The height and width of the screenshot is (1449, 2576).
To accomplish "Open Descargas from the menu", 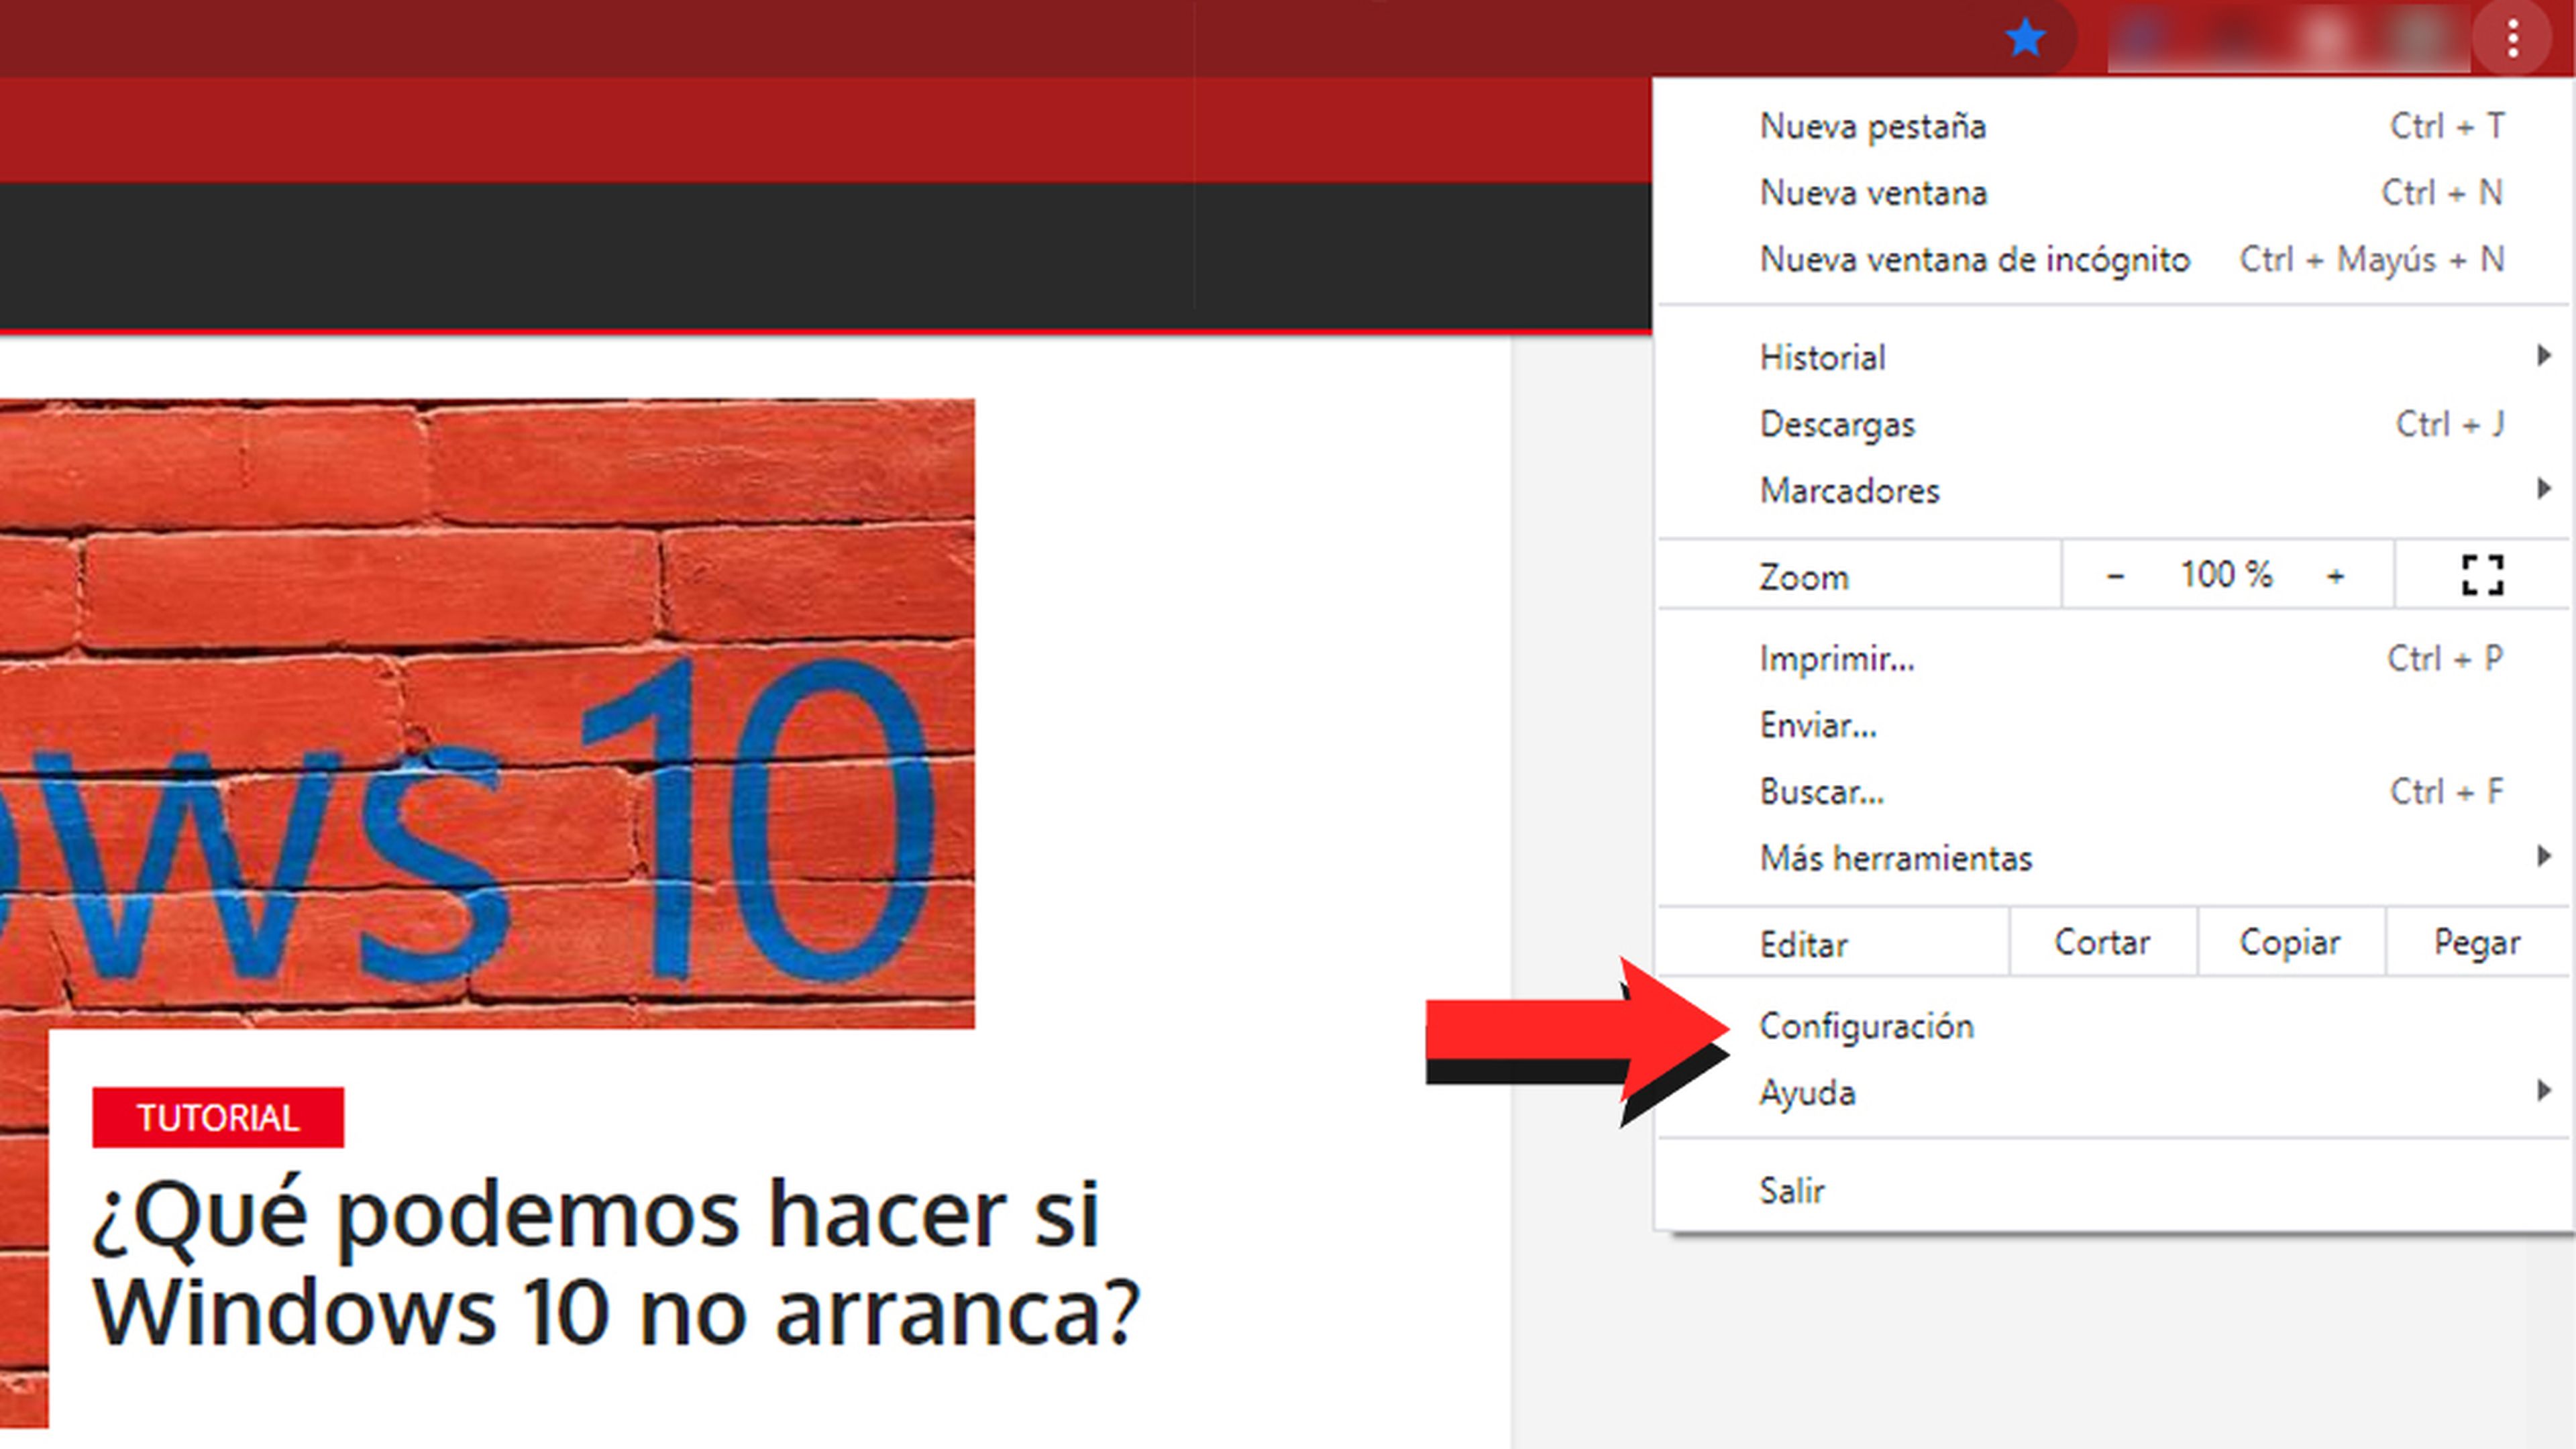I will (2114, 424).
